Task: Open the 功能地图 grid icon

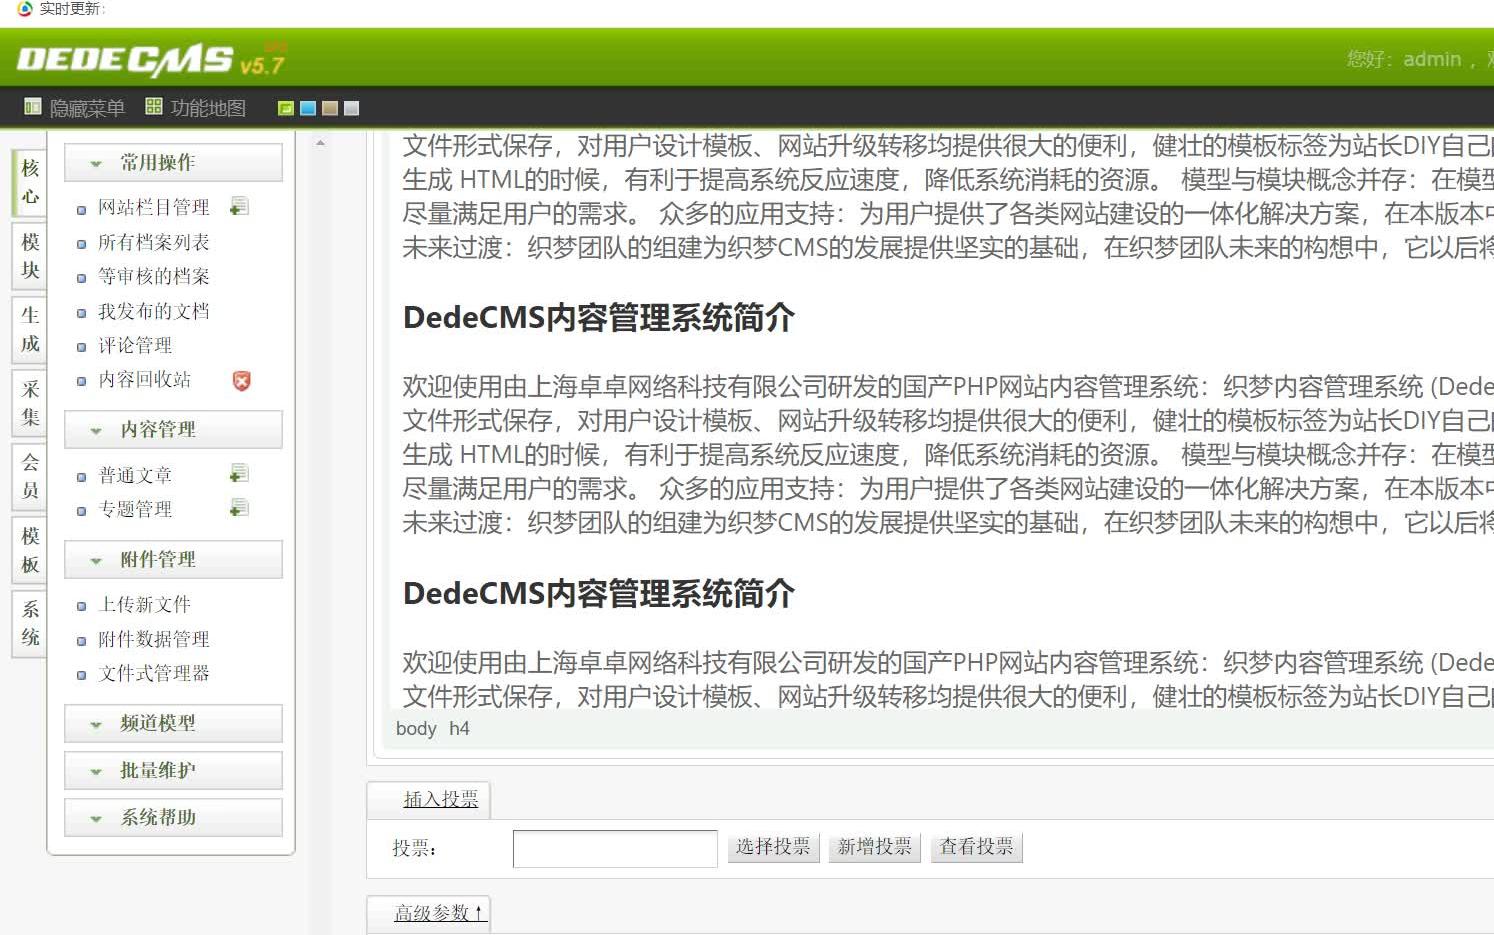Action: [x=154, y=107]
